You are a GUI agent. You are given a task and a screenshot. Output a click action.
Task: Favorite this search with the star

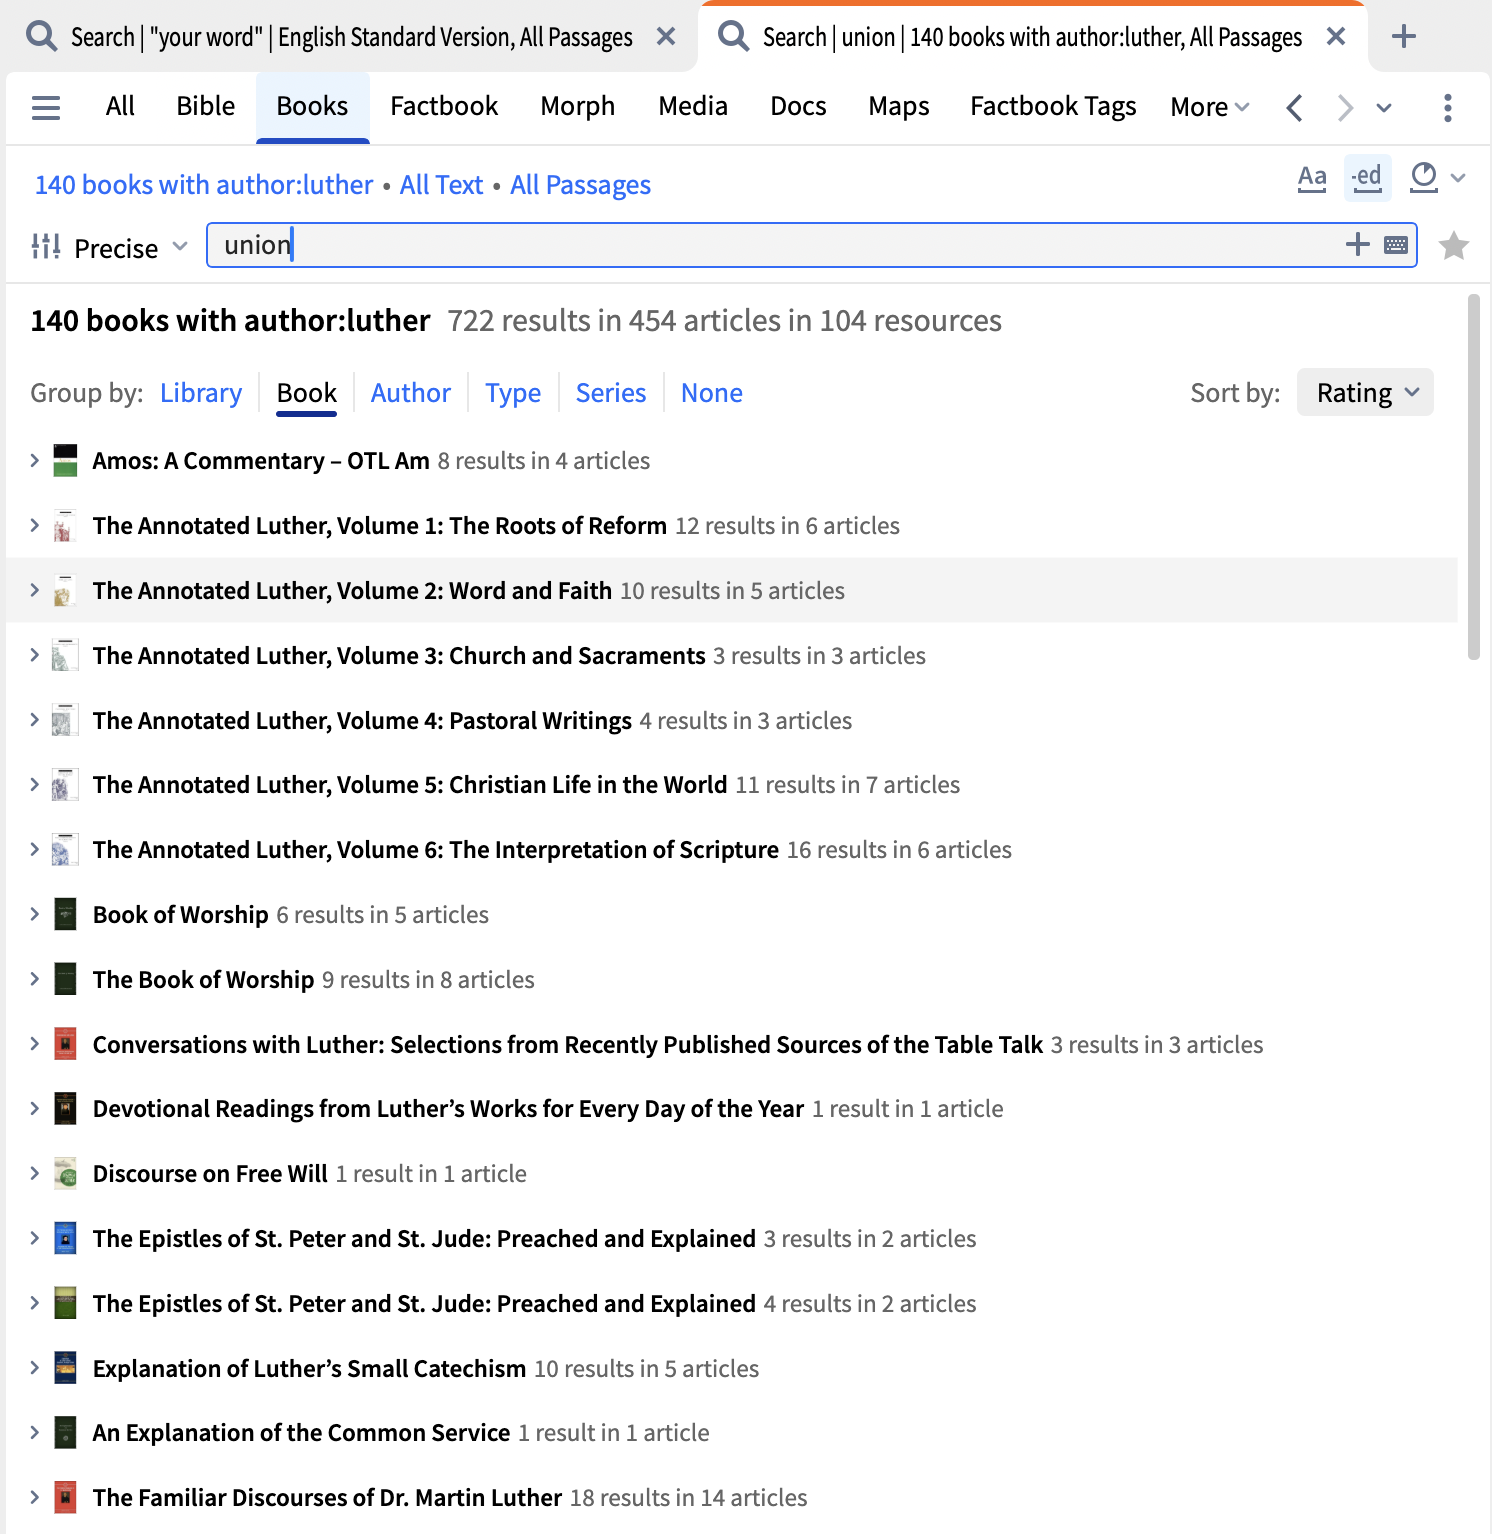1453,245
